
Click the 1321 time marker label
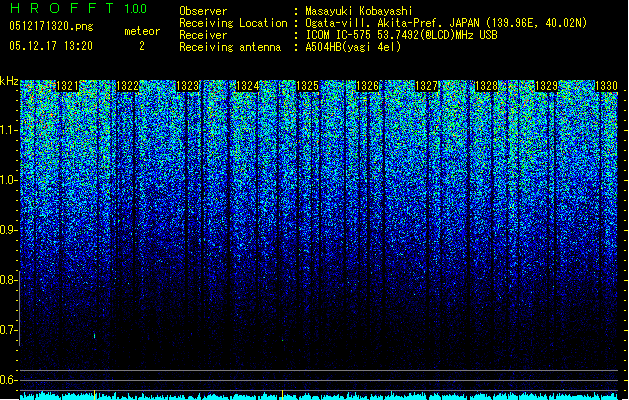67,86
